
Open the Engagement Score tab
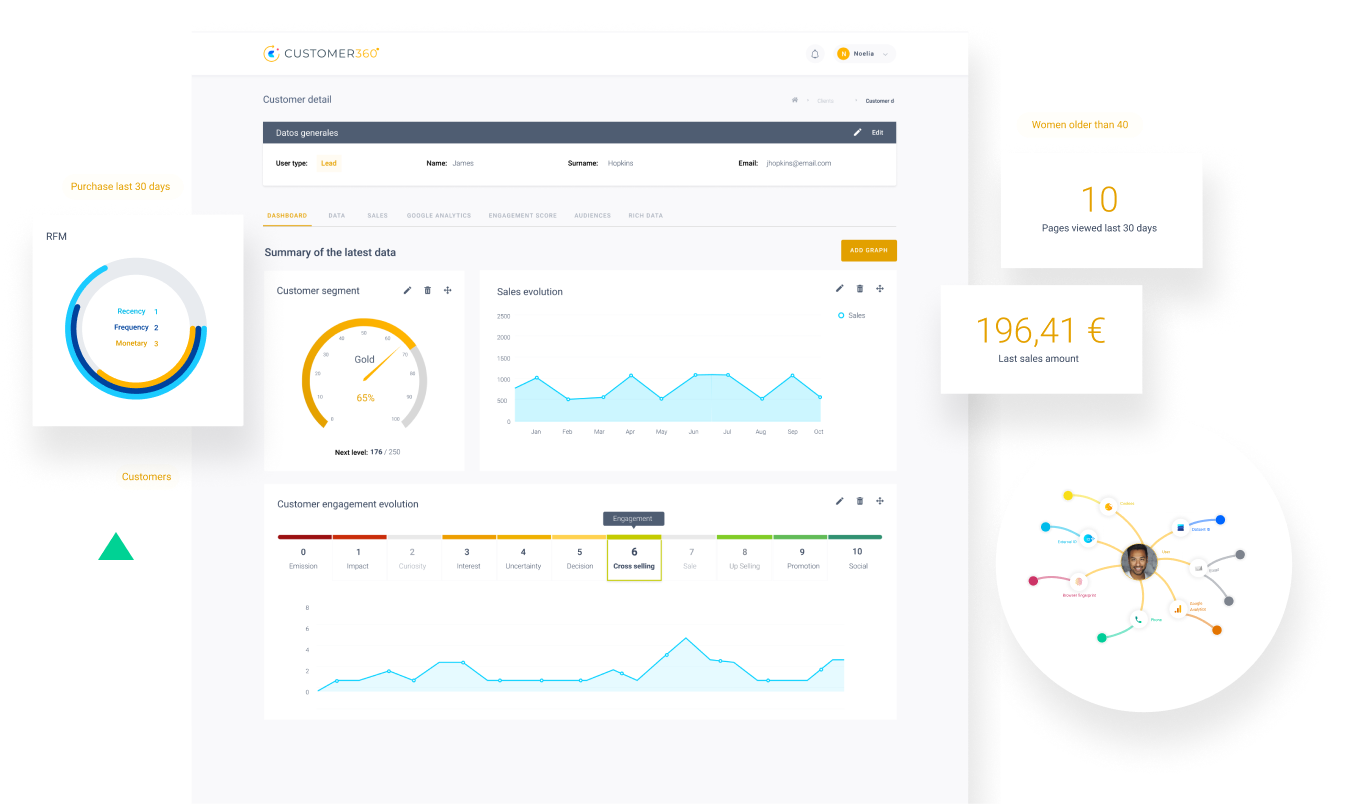[x=521, y=215]
